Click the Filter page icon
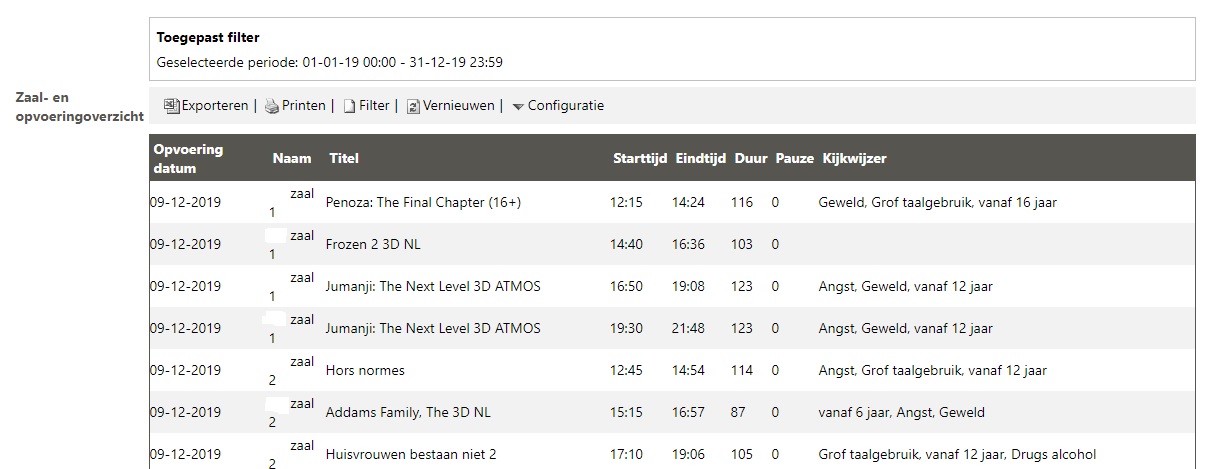Screen dimensions: 1215x469 [x=349, y=106]
